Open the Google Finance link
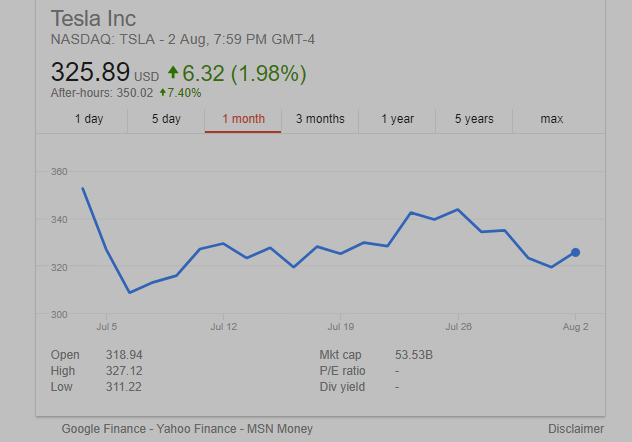This screenshot has height=442, width=632. [x=104, y=428]
